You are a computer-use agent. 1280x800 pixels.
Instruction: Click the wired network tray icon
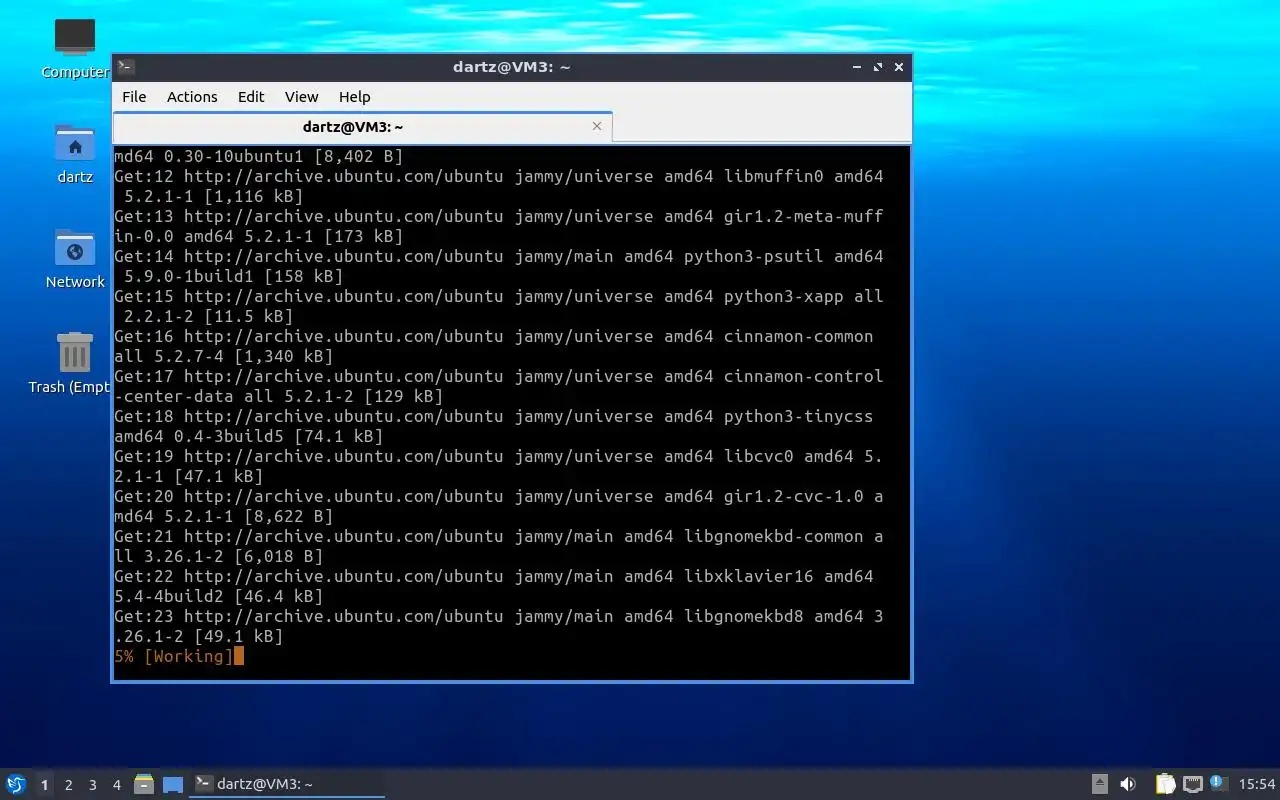(x=1192, y=784)
